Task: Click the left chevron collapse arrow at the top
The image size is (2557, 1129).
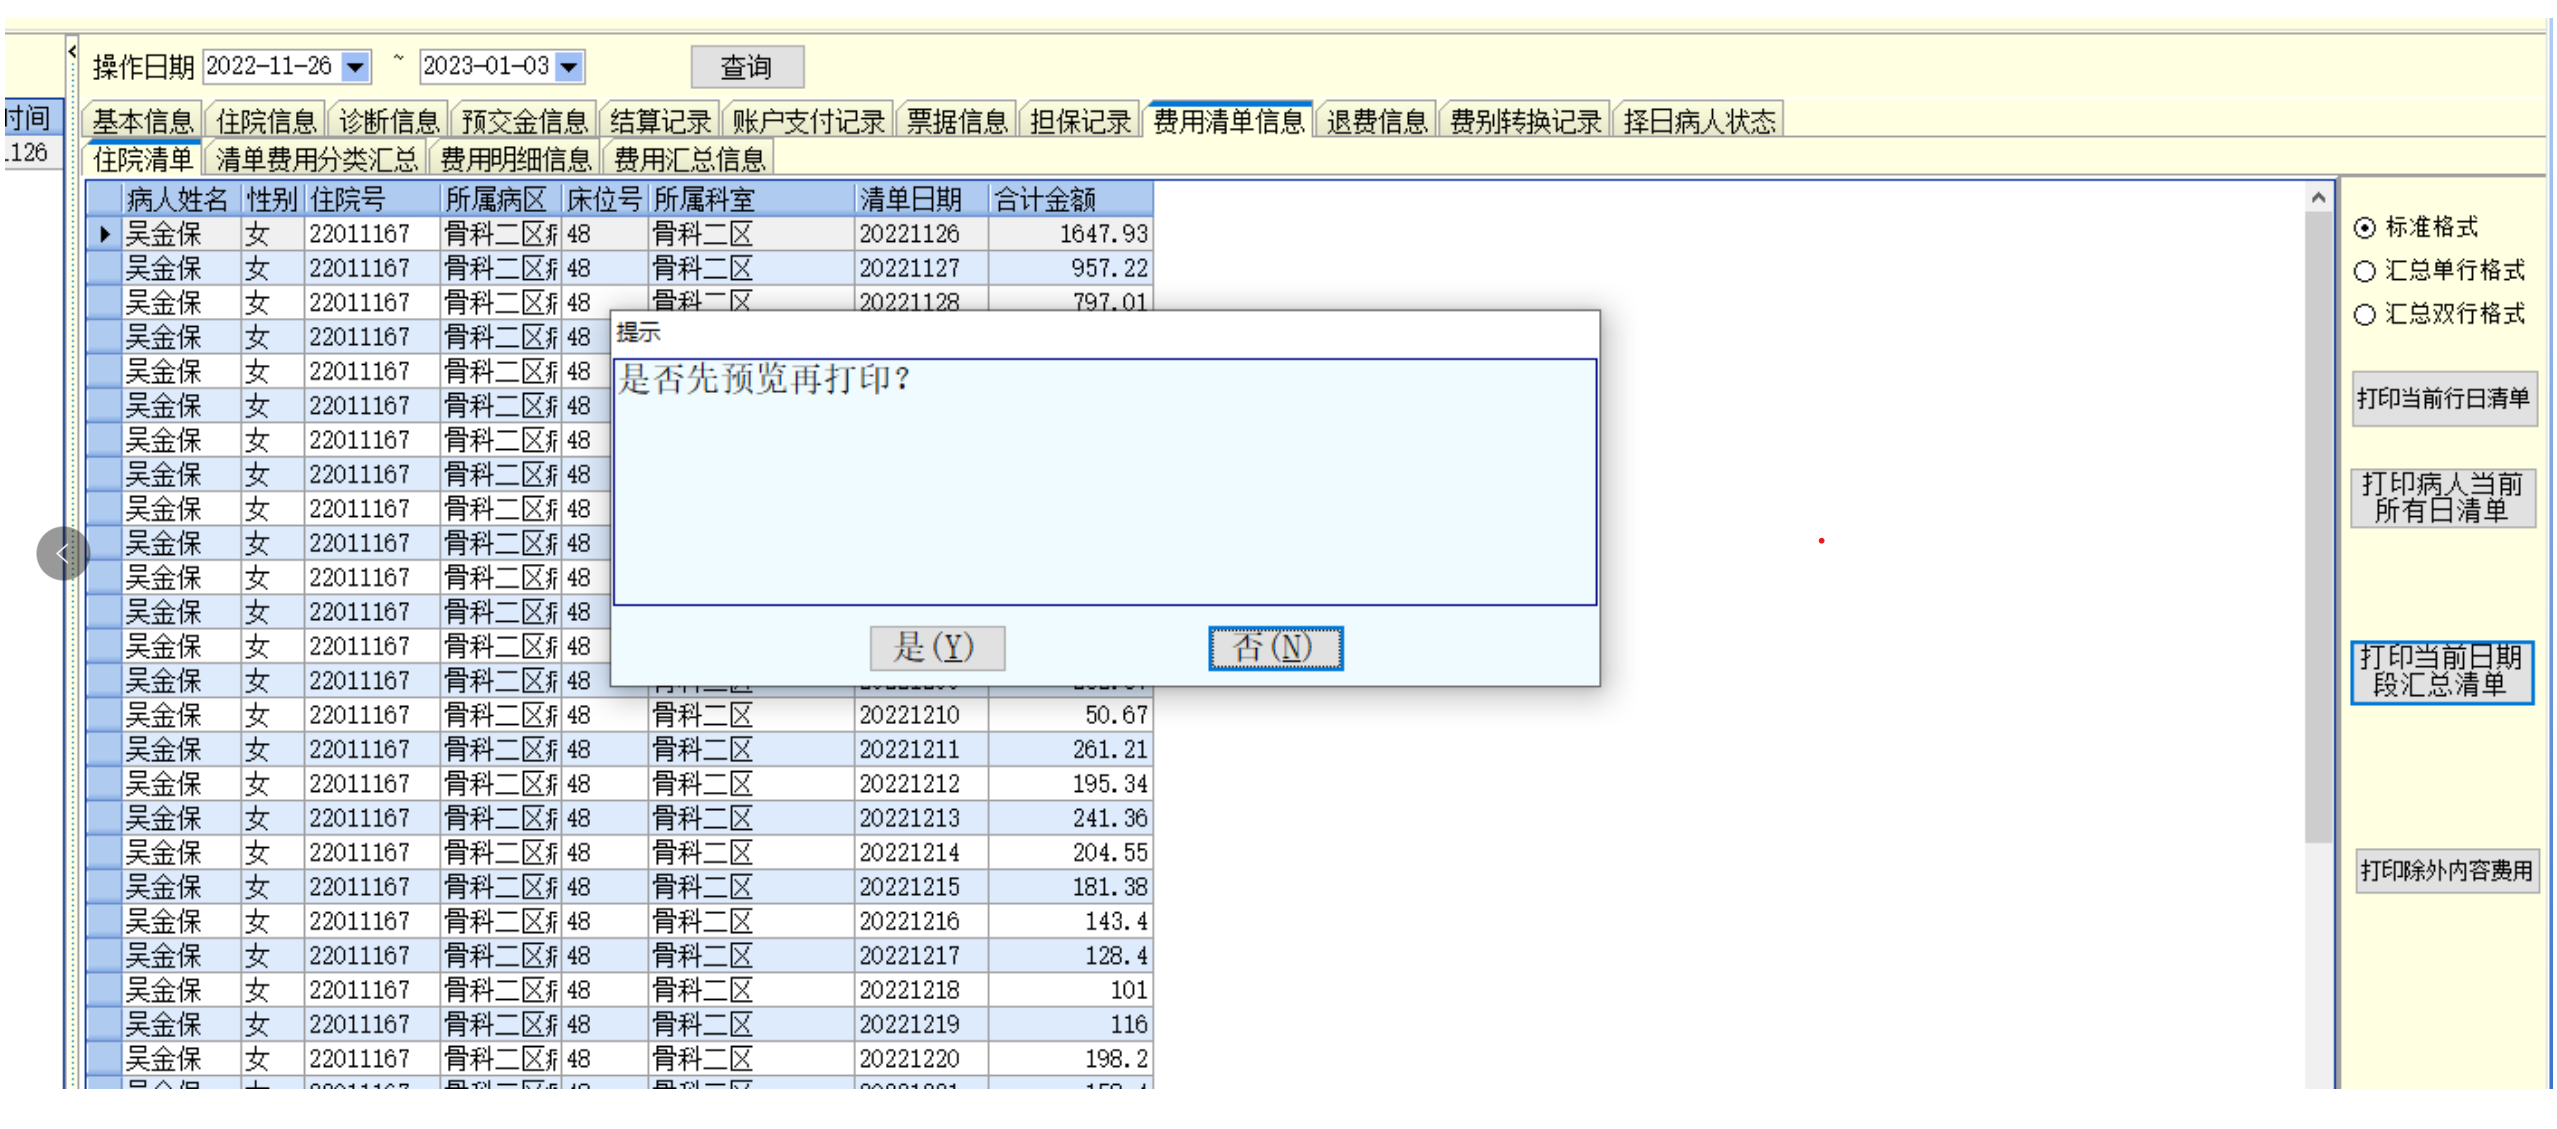Action: click(x=72, y=50)
